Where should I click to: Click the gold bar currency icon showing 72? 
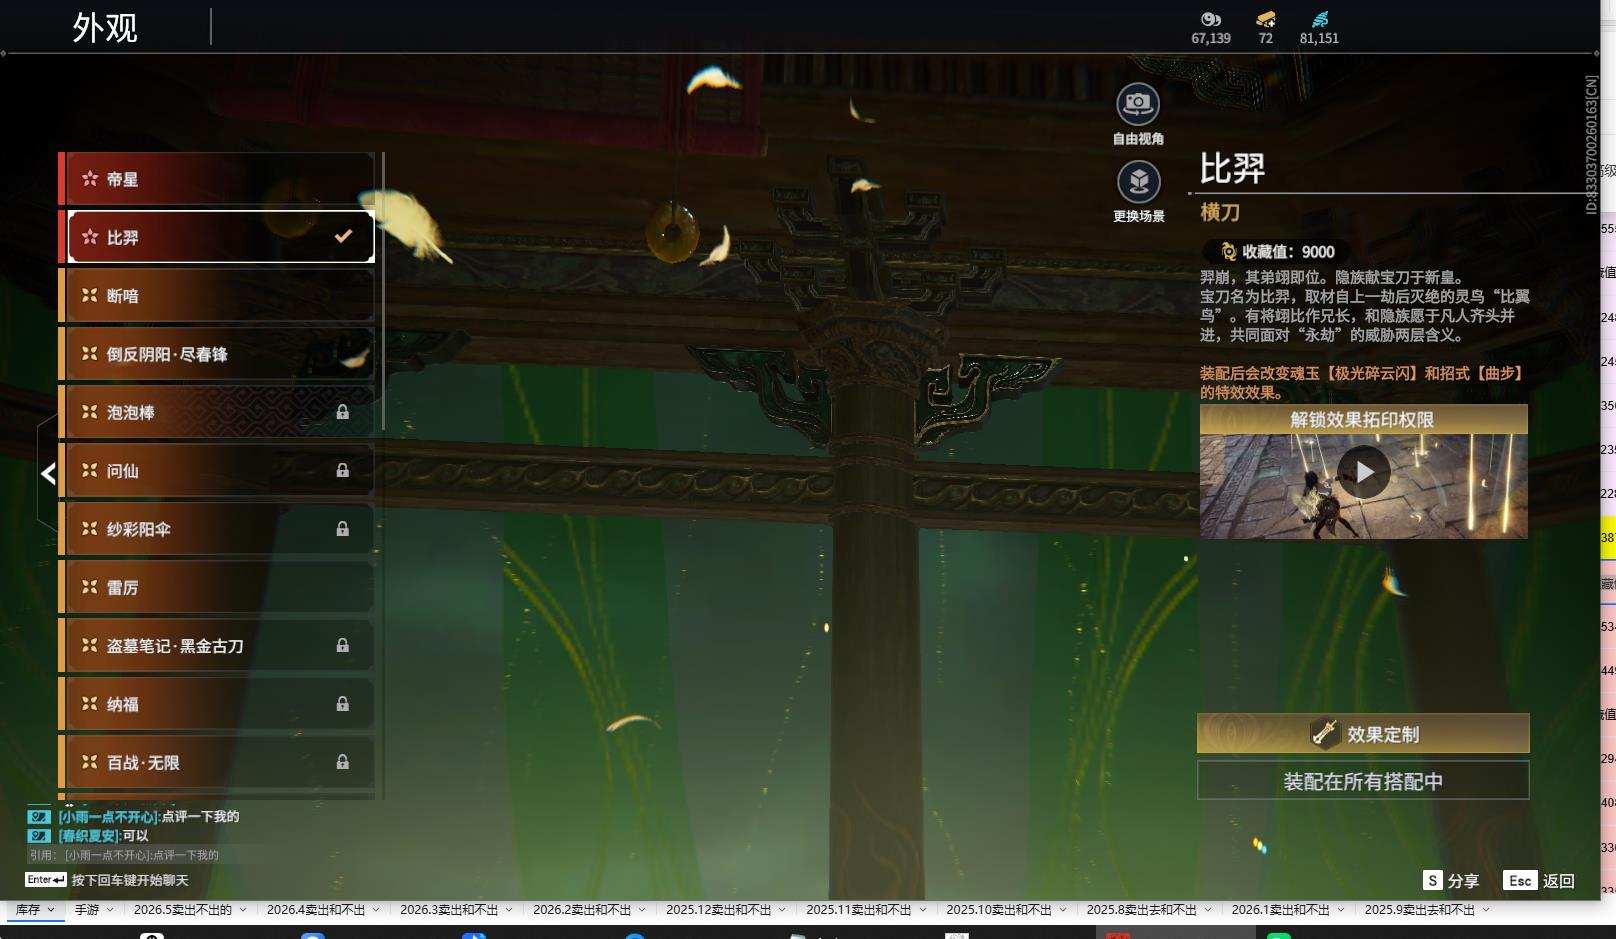pos(1266,19)
